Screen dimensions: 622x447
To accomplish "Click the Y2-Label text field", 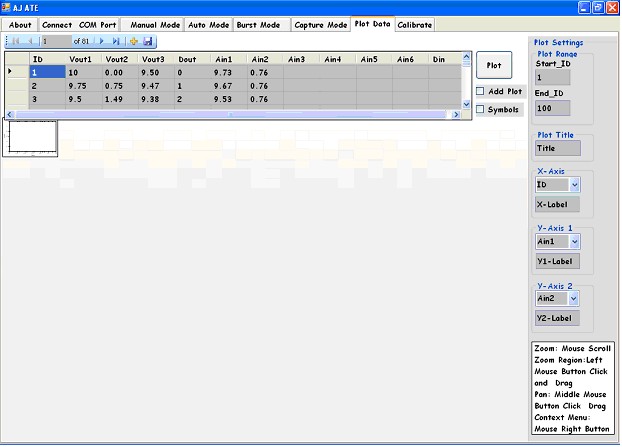I will click(x=557, y=318).
